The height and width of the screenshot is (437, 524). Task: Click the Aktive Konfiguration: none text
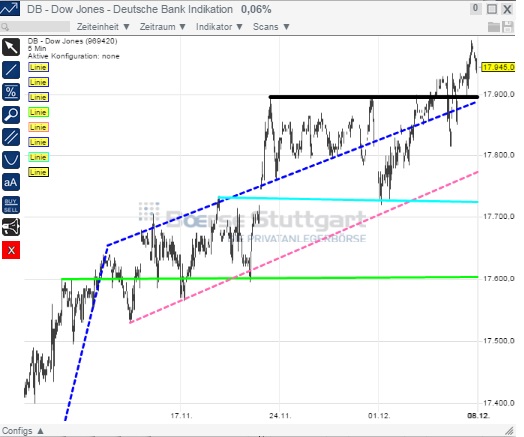74,56
